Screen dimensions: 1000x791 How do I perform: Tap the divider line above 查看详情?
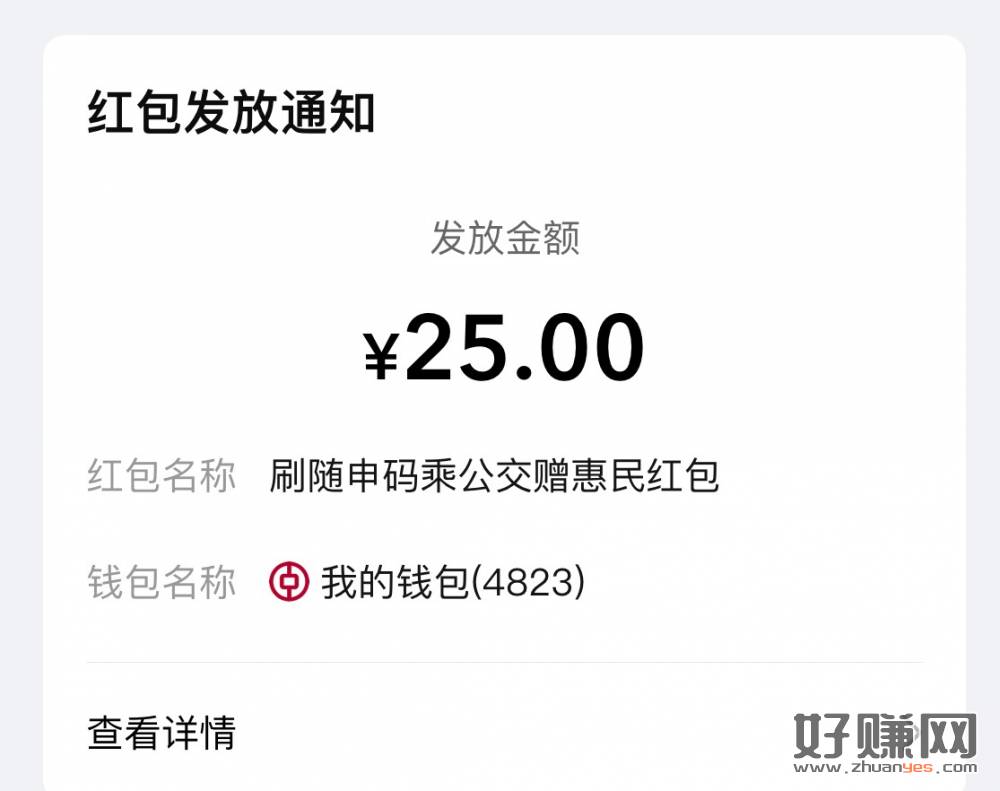(504, 662)
